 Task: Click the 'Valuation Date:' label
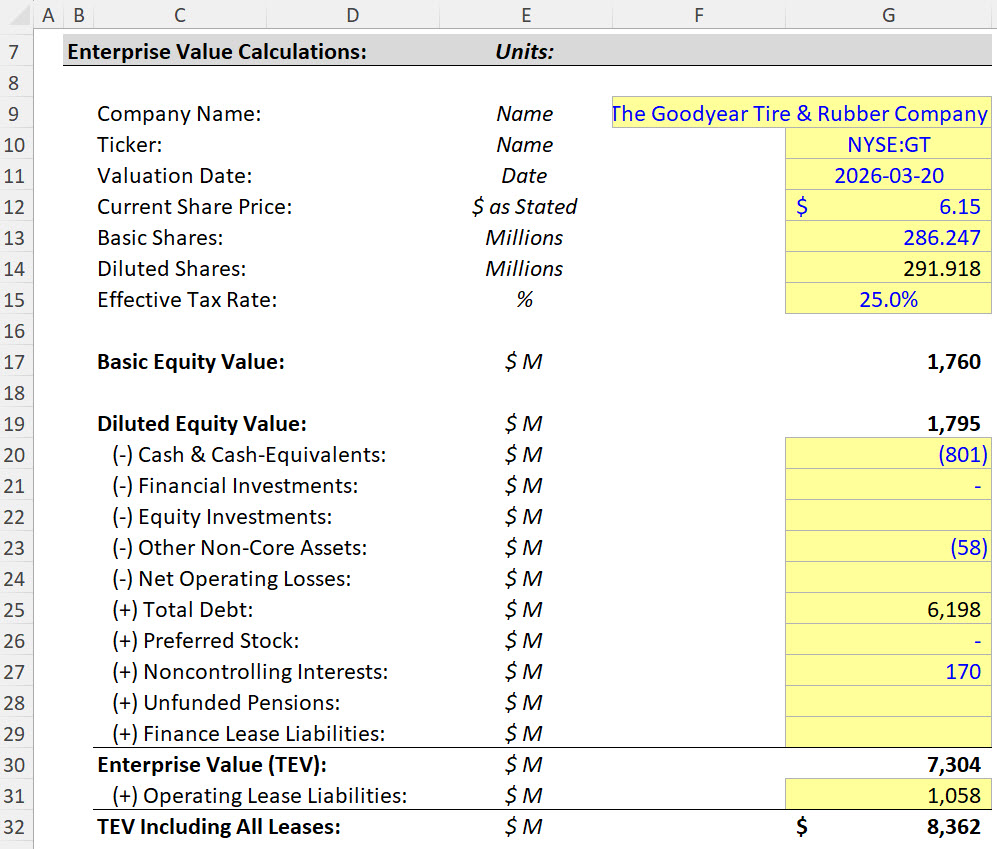174,176
